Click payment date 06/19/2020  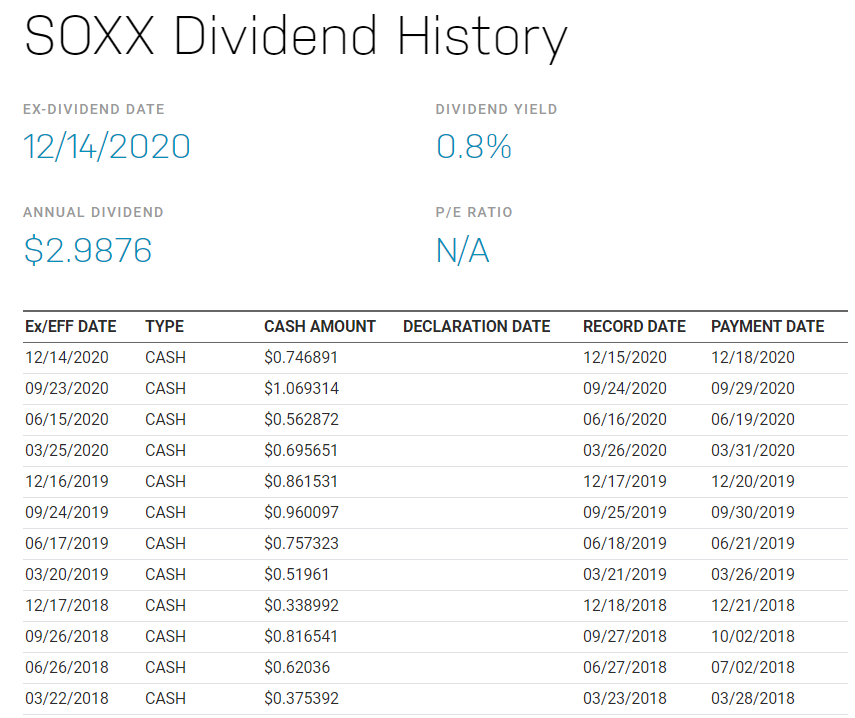point(753,419)
